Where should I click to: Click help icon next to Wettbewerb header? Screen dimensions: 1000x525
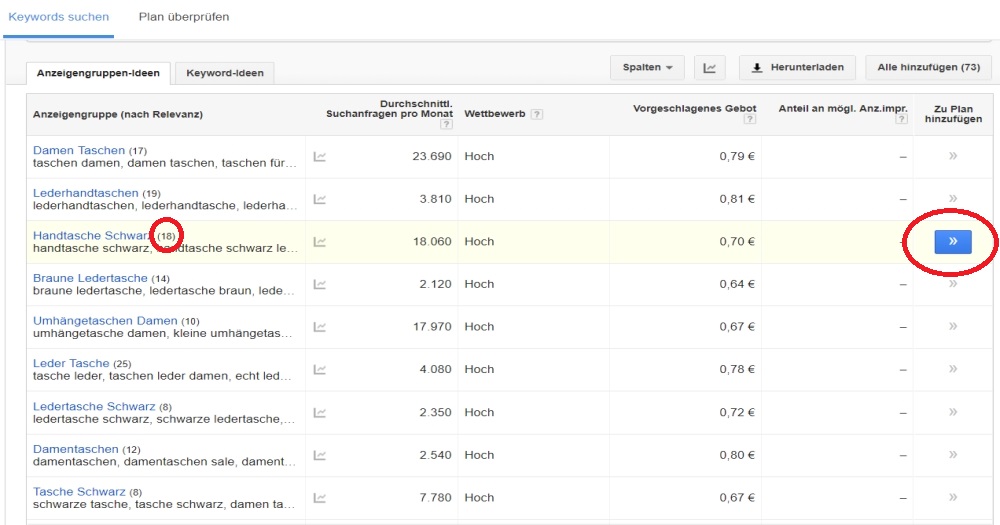tap(537, 114)
